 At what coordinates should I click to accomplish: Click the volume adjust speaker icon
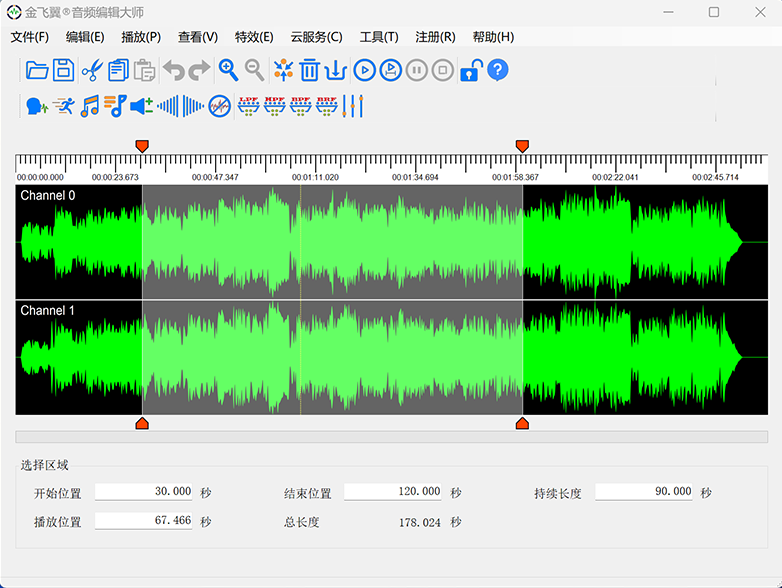coord(142,105)
